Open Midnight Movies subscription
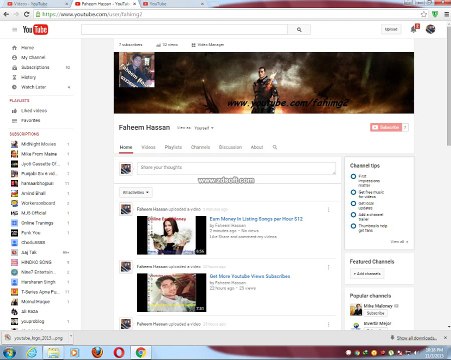This screenshot has width=451, height=360. [x=39, y=144]
